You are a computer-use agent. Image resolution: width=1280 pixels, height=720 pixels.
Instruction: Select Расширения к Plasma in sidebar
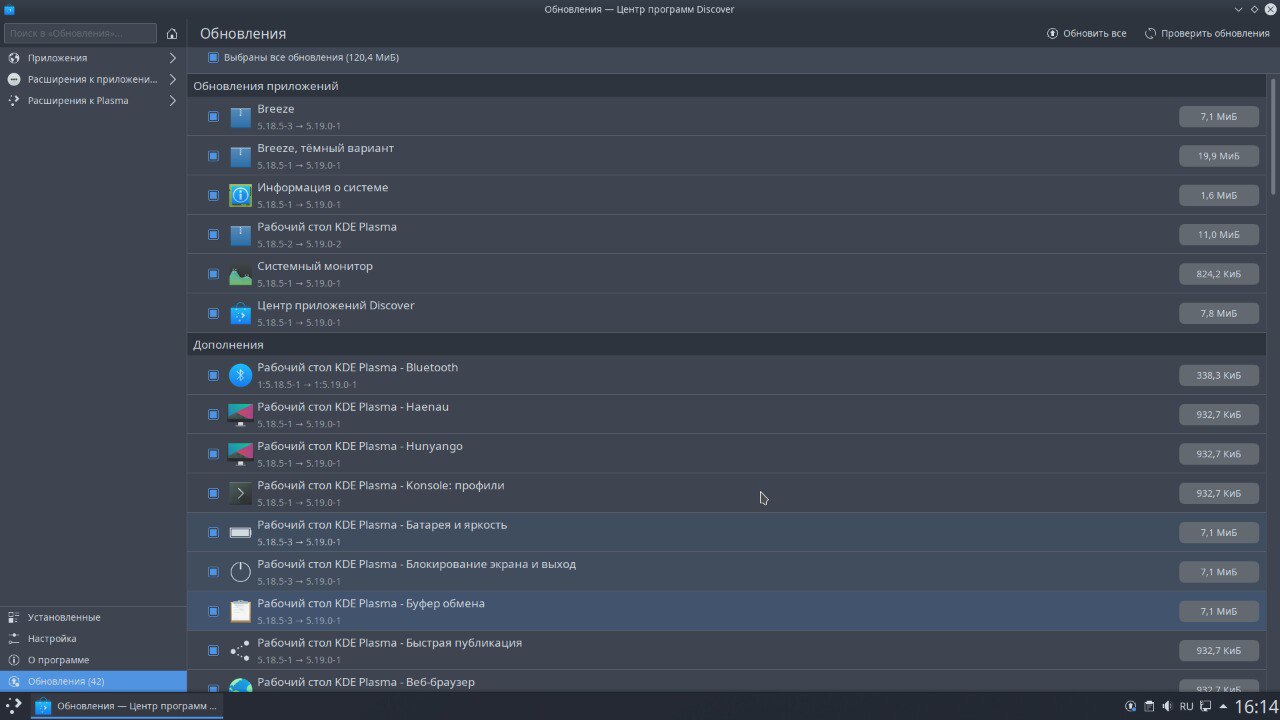93,100
